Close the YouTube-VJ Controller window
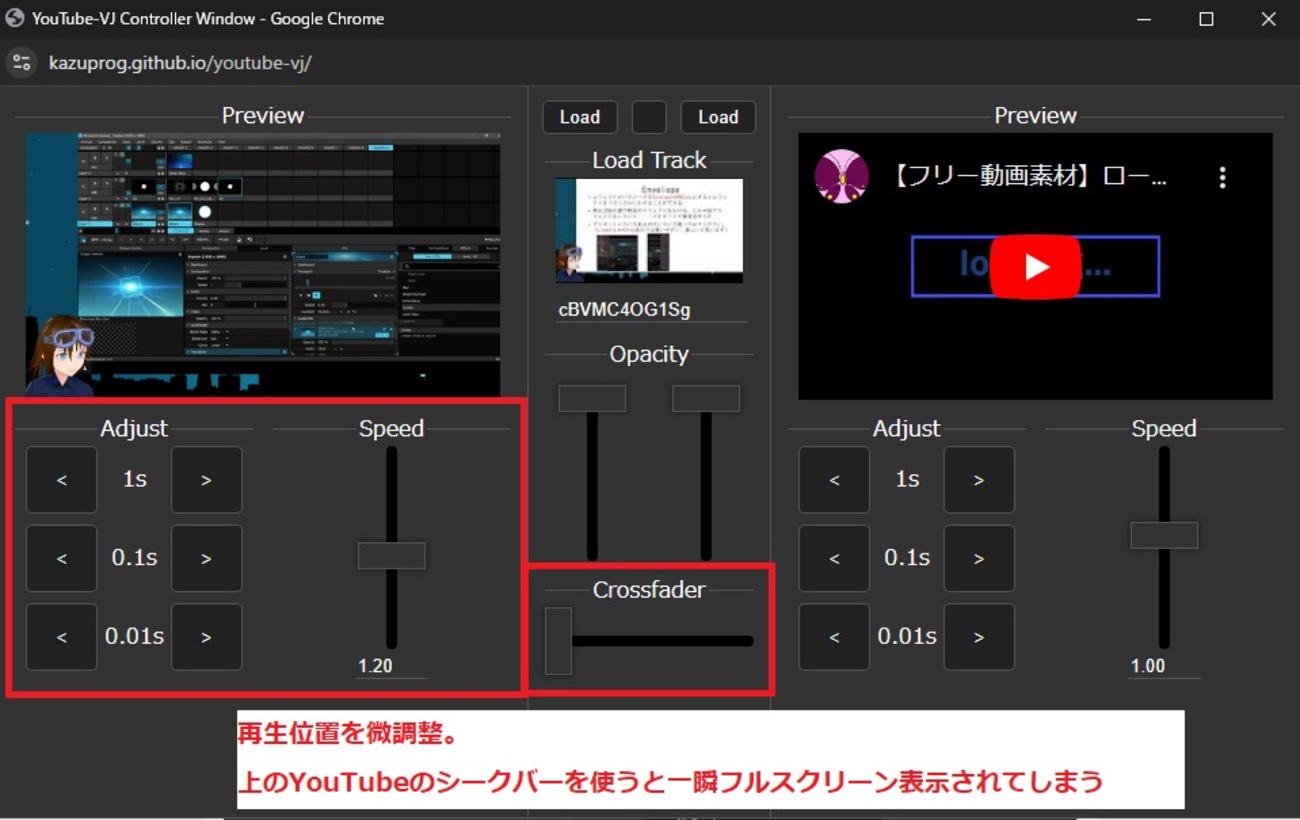 (x=1268, y=19)
